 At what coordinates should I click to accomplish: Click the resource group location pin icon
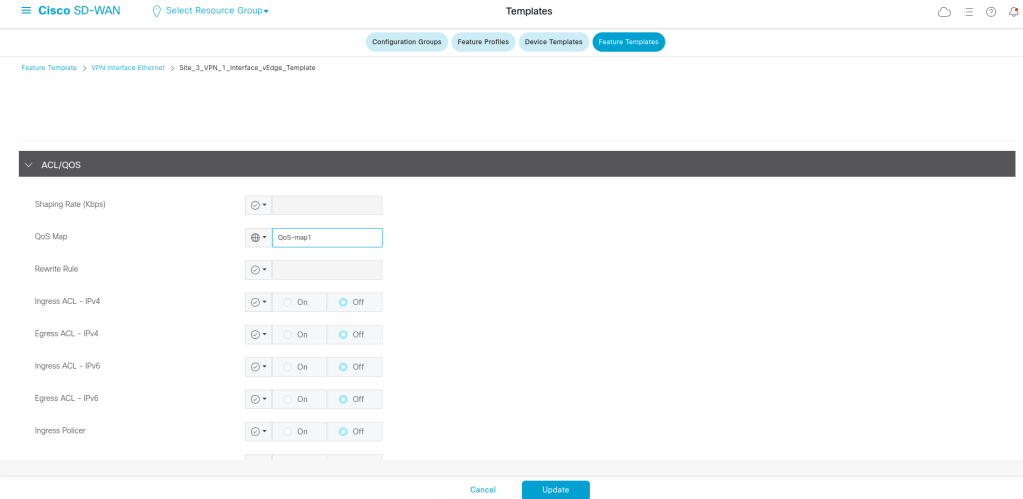coord(156,11)
